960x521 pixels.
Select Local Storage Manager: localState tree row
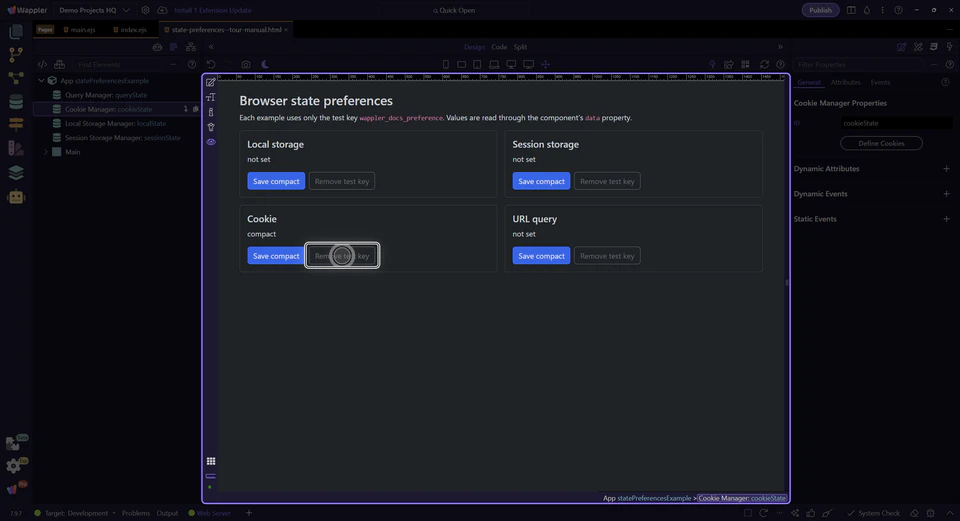click(116, 124)
